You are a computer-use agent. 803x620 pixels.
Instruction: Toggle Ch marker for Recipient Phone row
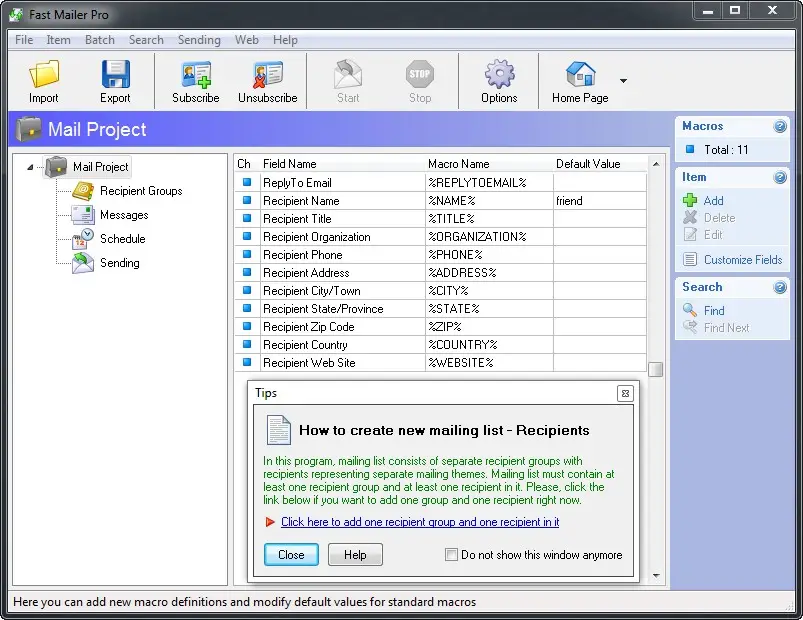[x=247, y=254]
